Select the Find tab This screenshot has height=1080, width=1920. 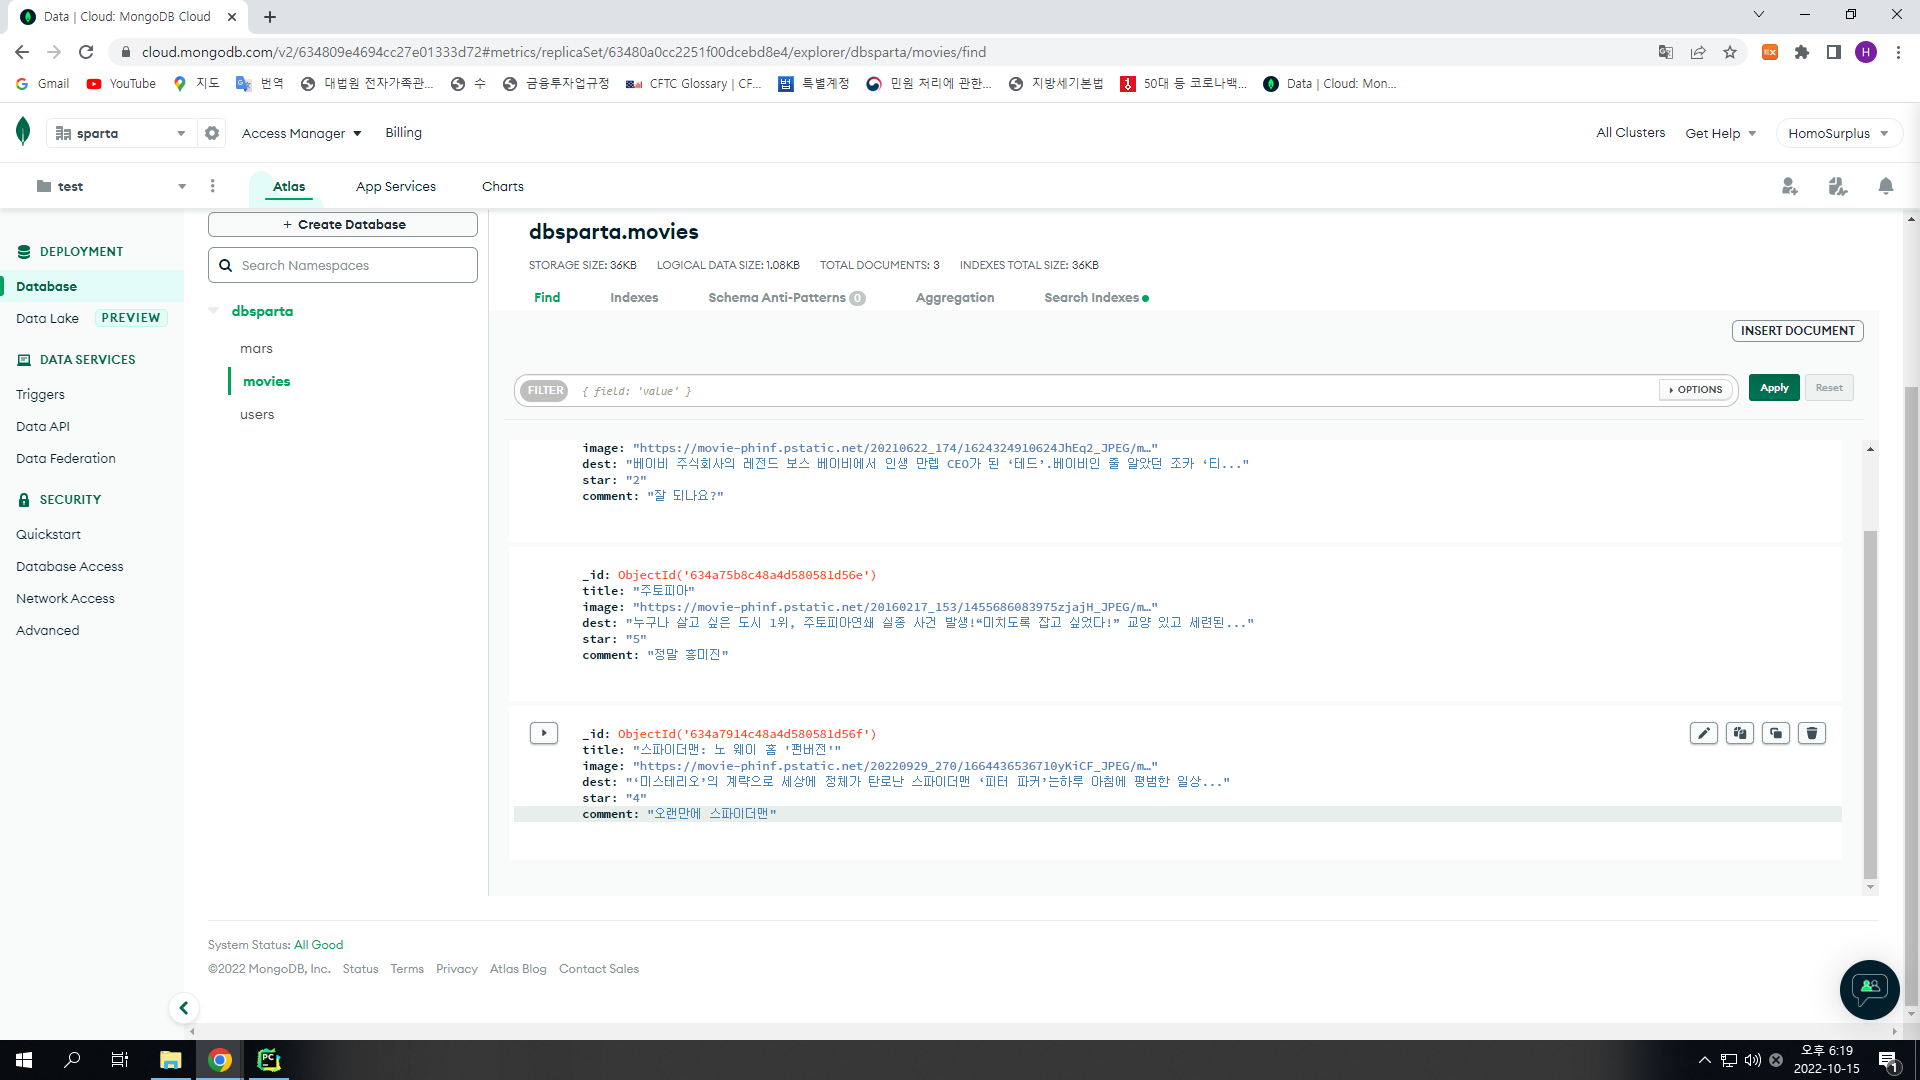tap(547, 297)
